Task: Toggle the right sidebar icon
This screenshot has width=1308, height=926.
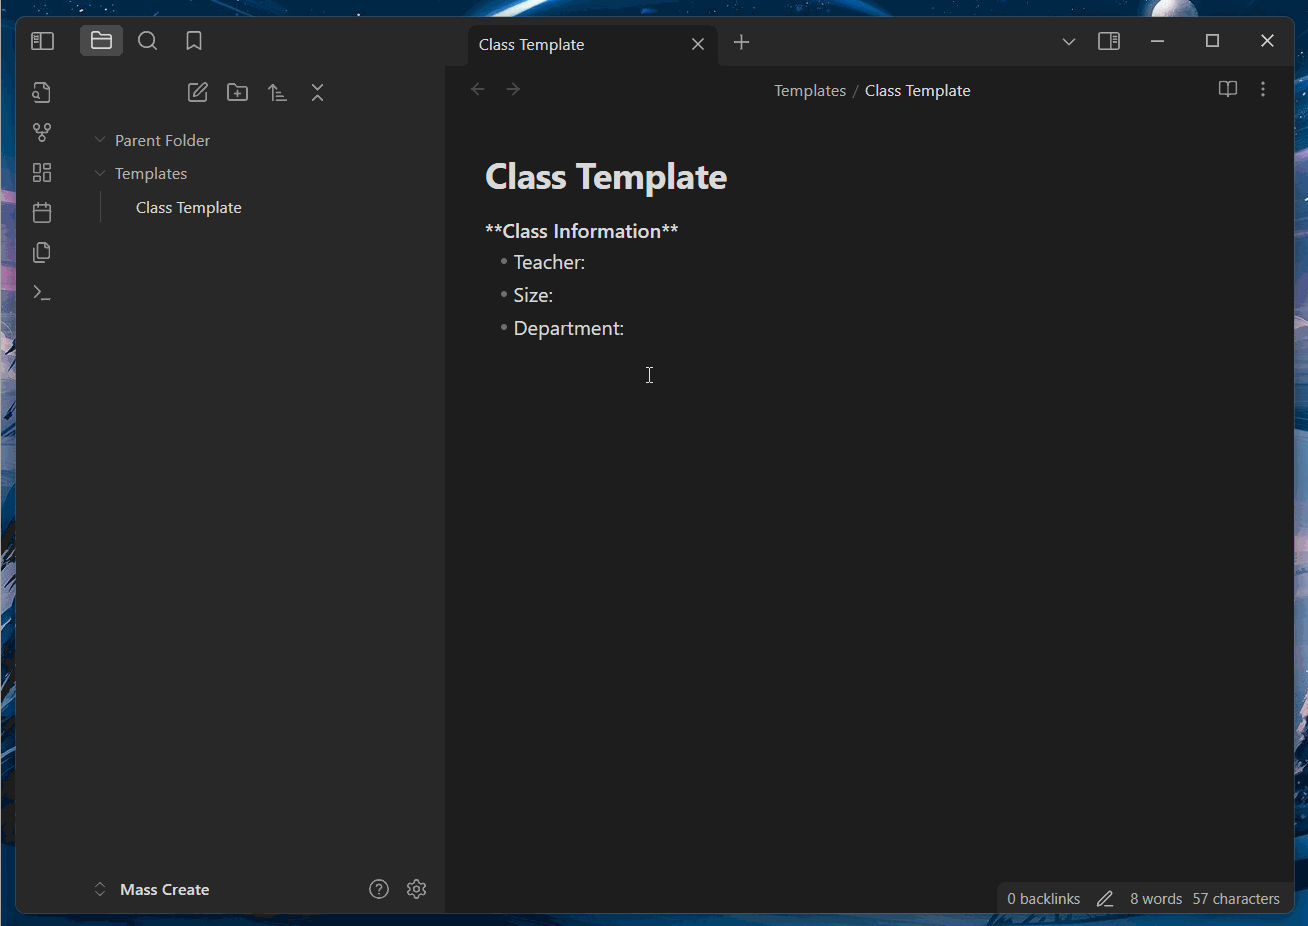Action: point(1109,41)
